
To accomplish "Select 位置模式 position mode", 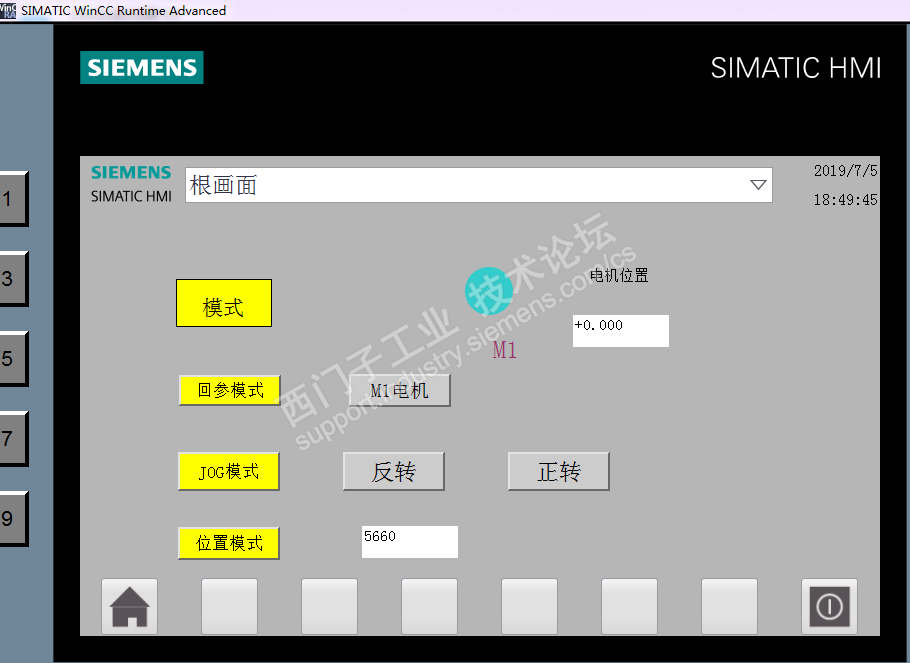I will pos(229,543).
